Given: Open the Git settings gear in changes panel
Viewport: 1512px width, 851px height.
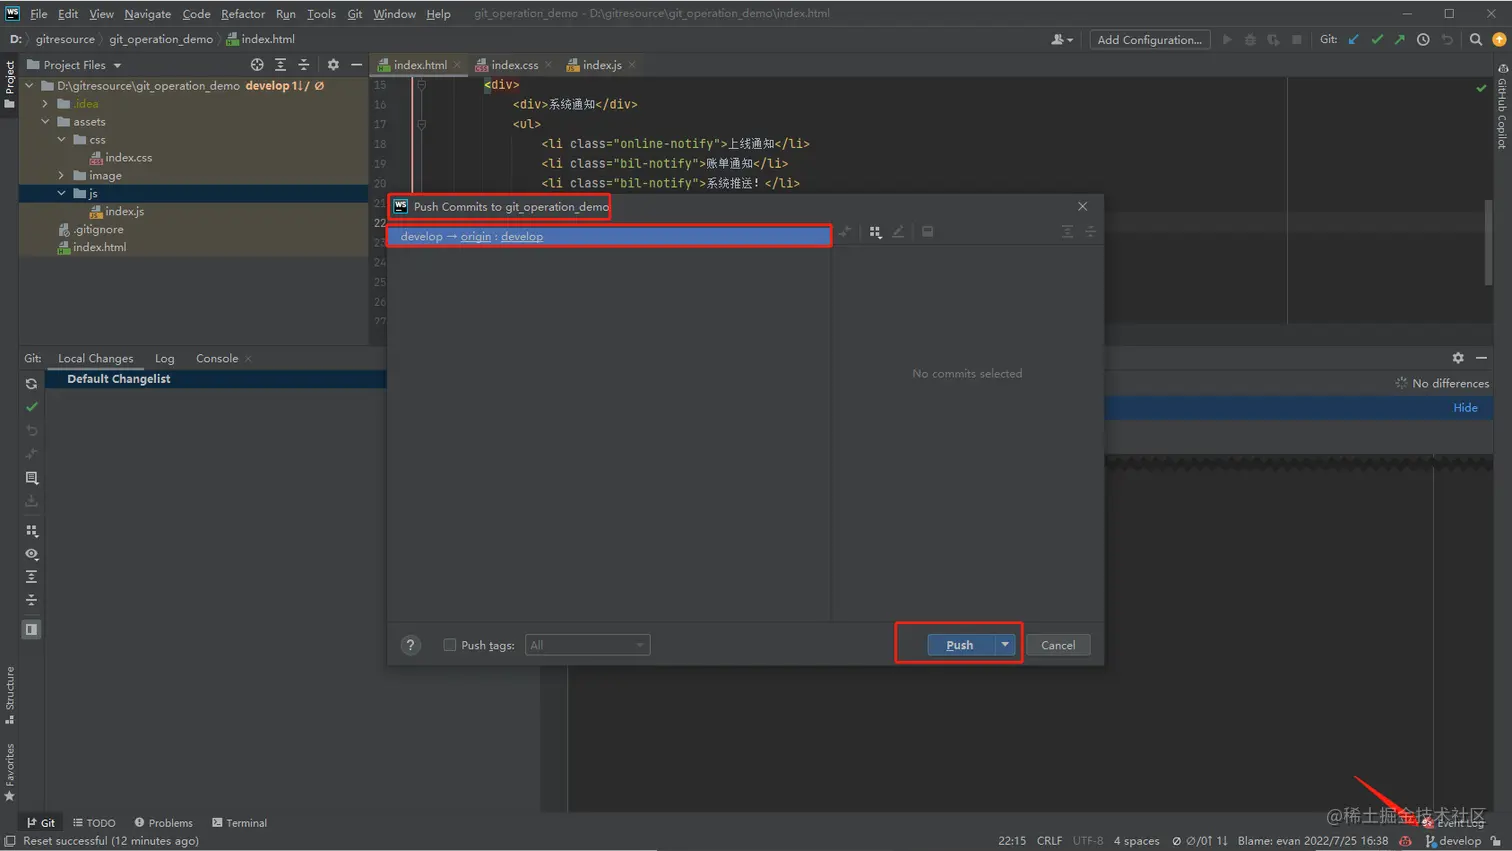Looking at the screenshot, I should pos(1458,357).
